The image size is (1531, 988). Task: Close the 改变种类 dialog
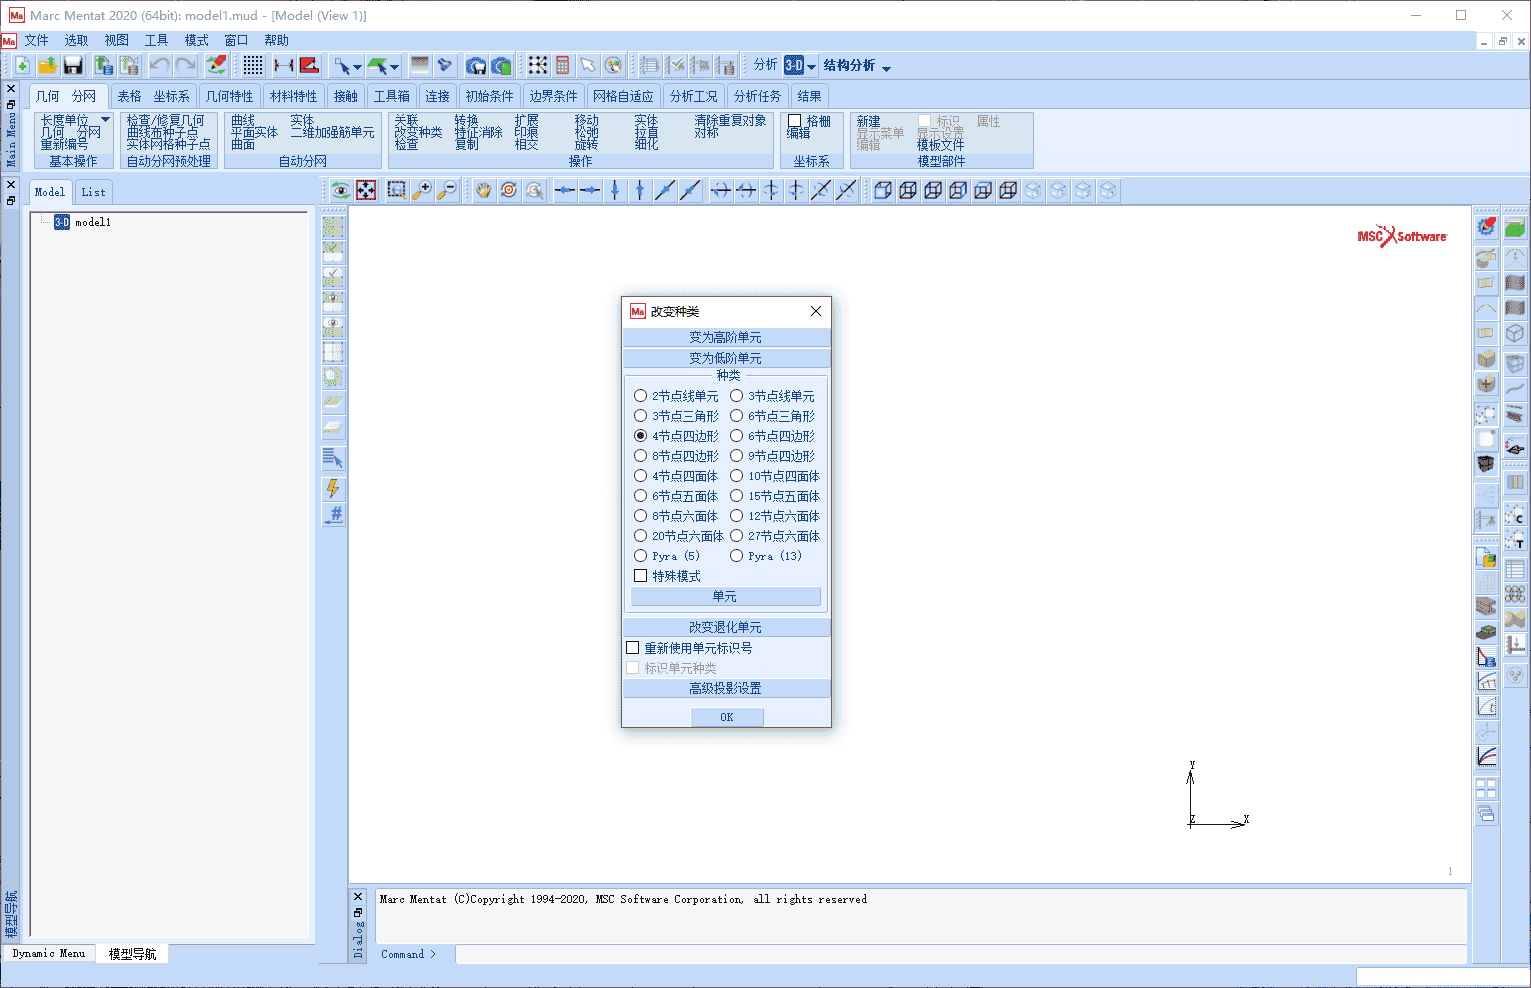point(816,311)
